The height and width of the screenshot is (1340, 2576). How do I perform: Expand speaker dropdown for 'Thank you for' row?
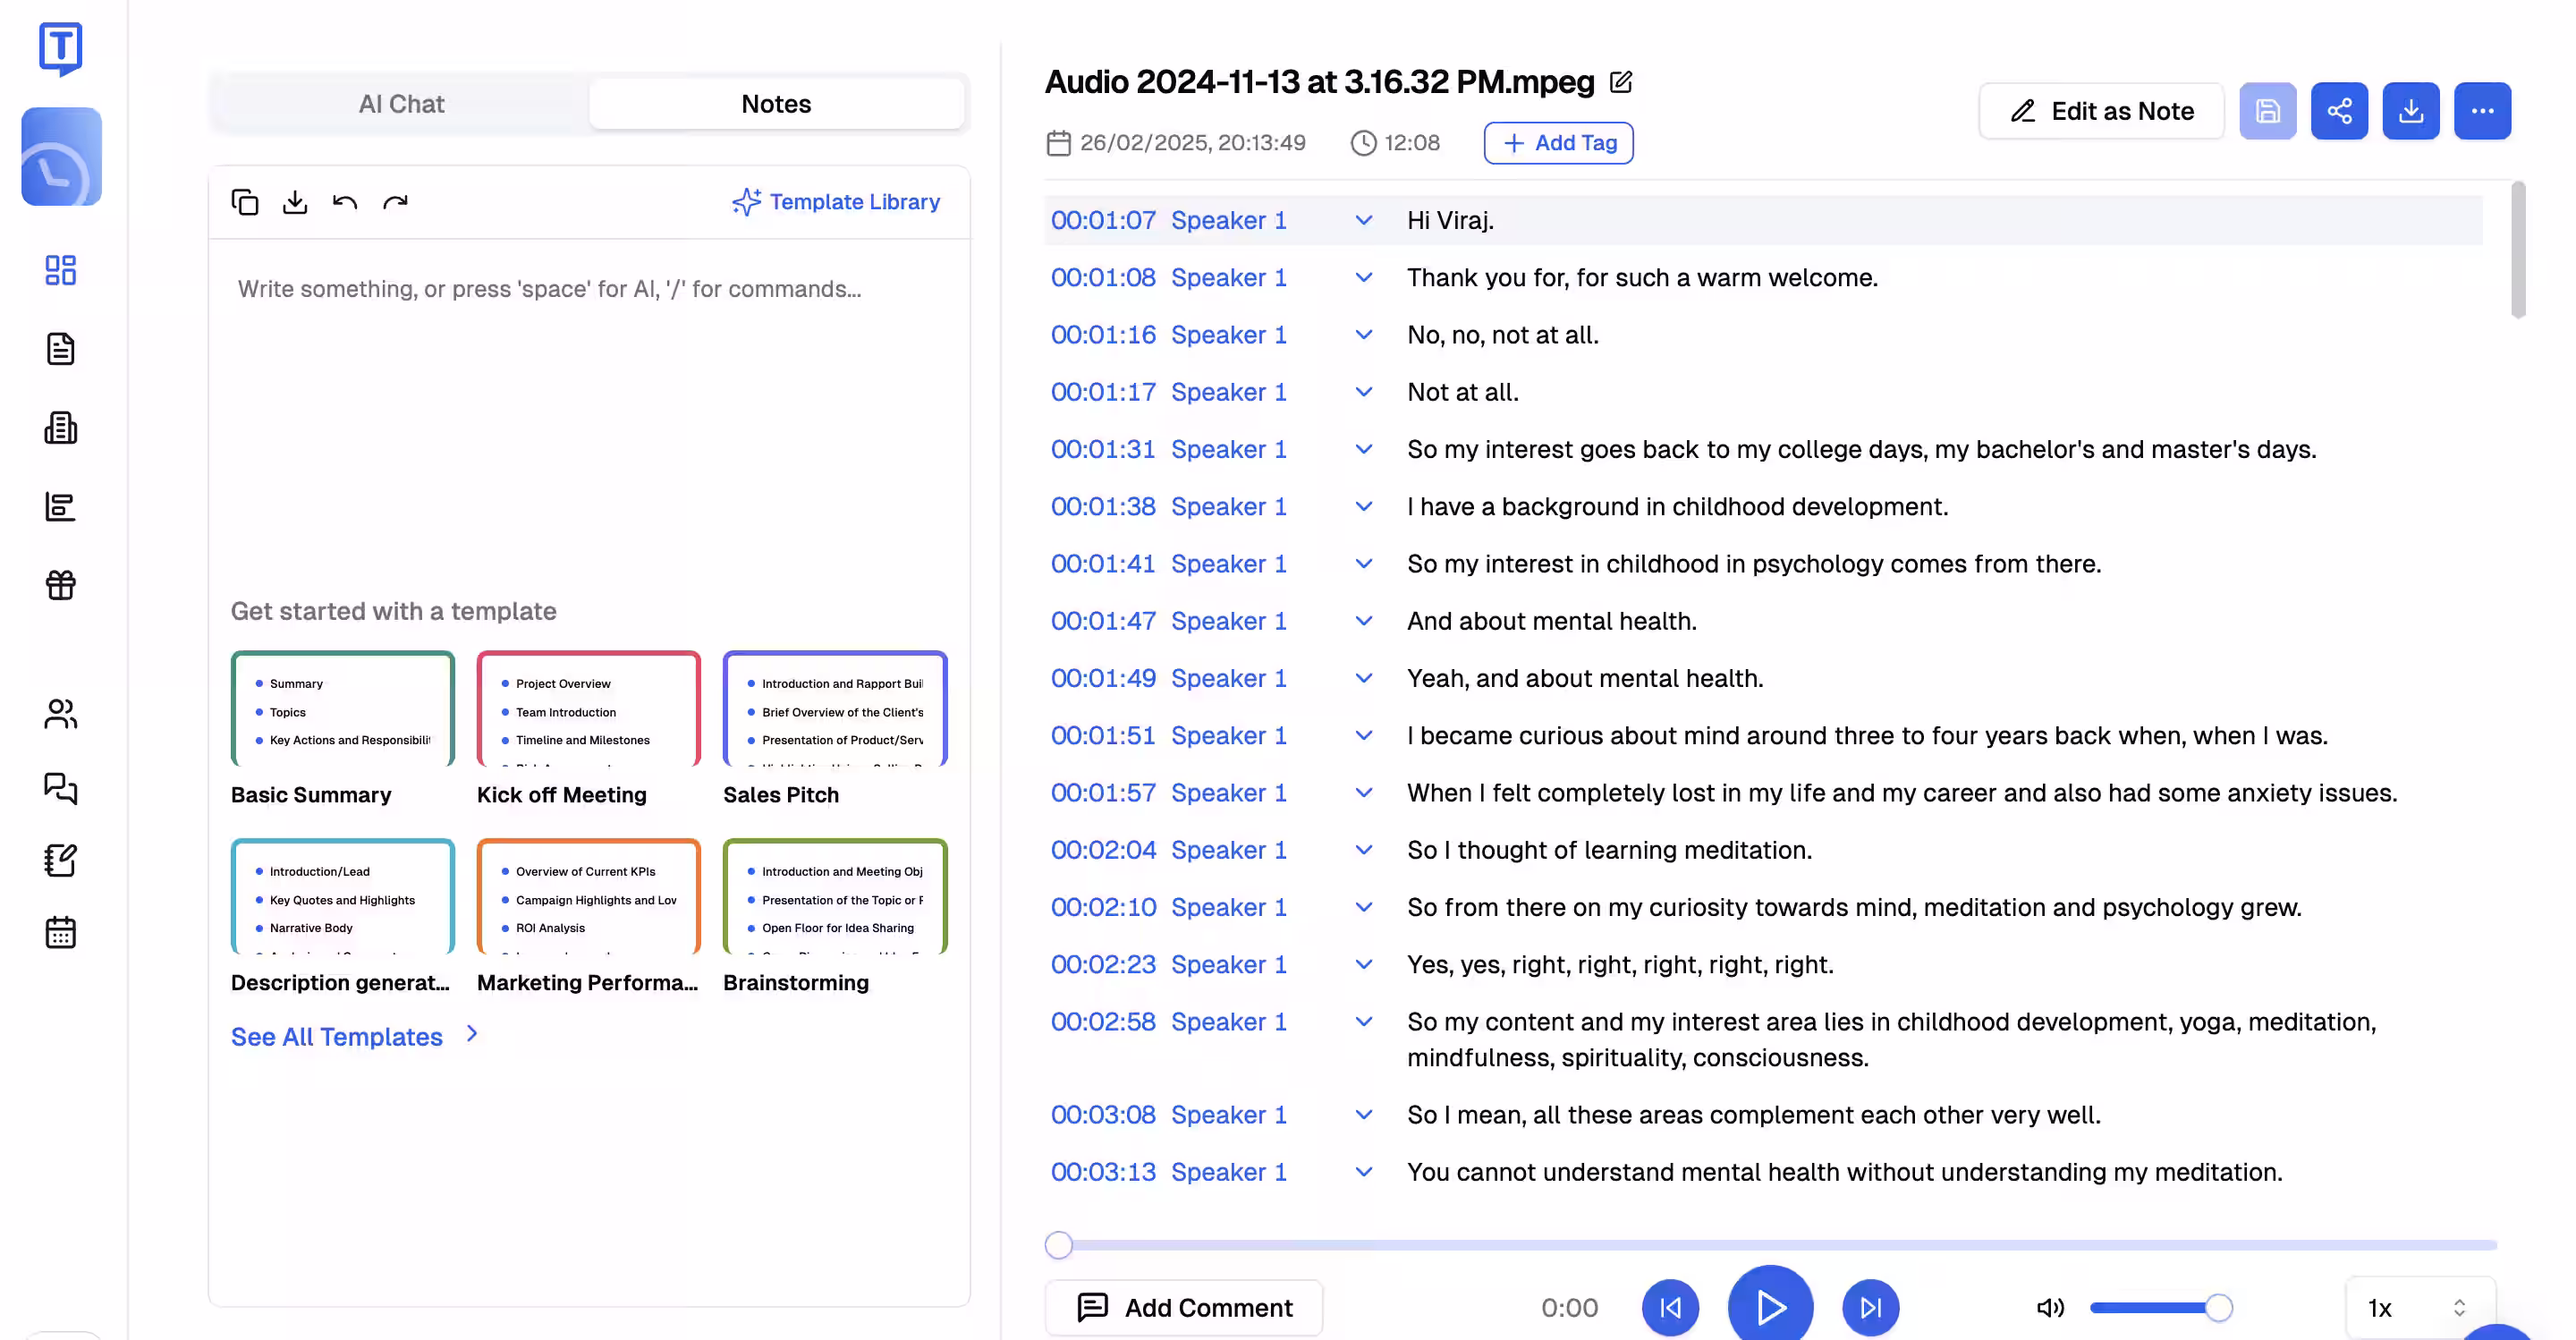[1363, 277]
